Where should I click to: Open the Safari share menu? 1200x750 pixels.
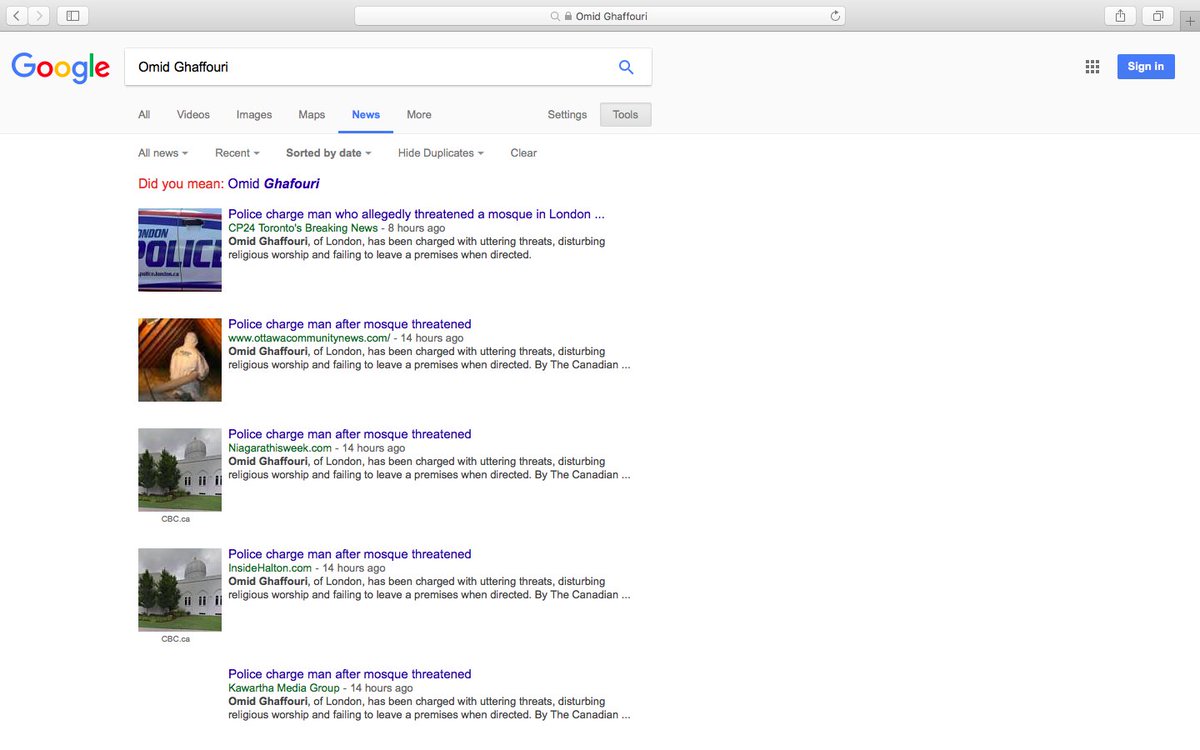pyautogui.click(x=1120, y=16)
